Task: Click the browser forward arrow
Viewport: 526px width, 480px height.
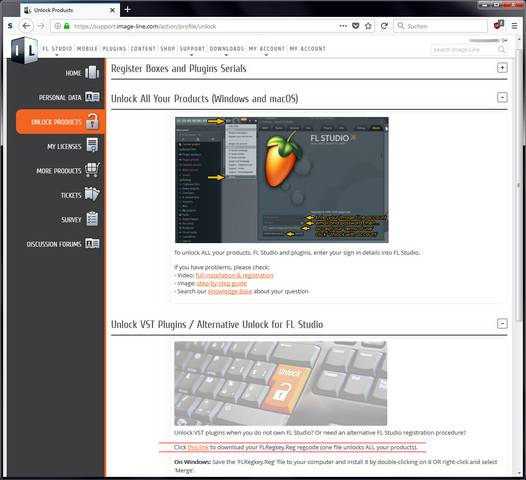Action: tap(41, 26)
